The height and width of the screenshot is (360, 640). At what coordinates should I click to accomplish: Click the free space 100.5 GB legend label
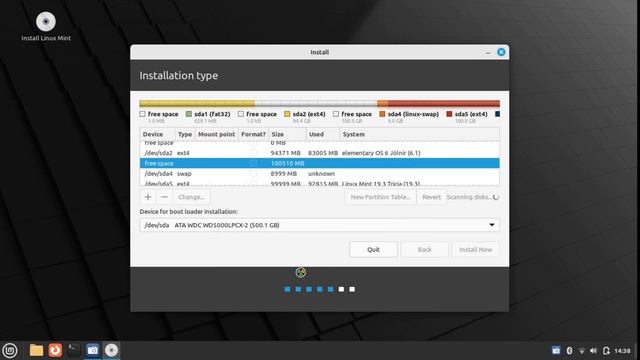coord(356,114)
